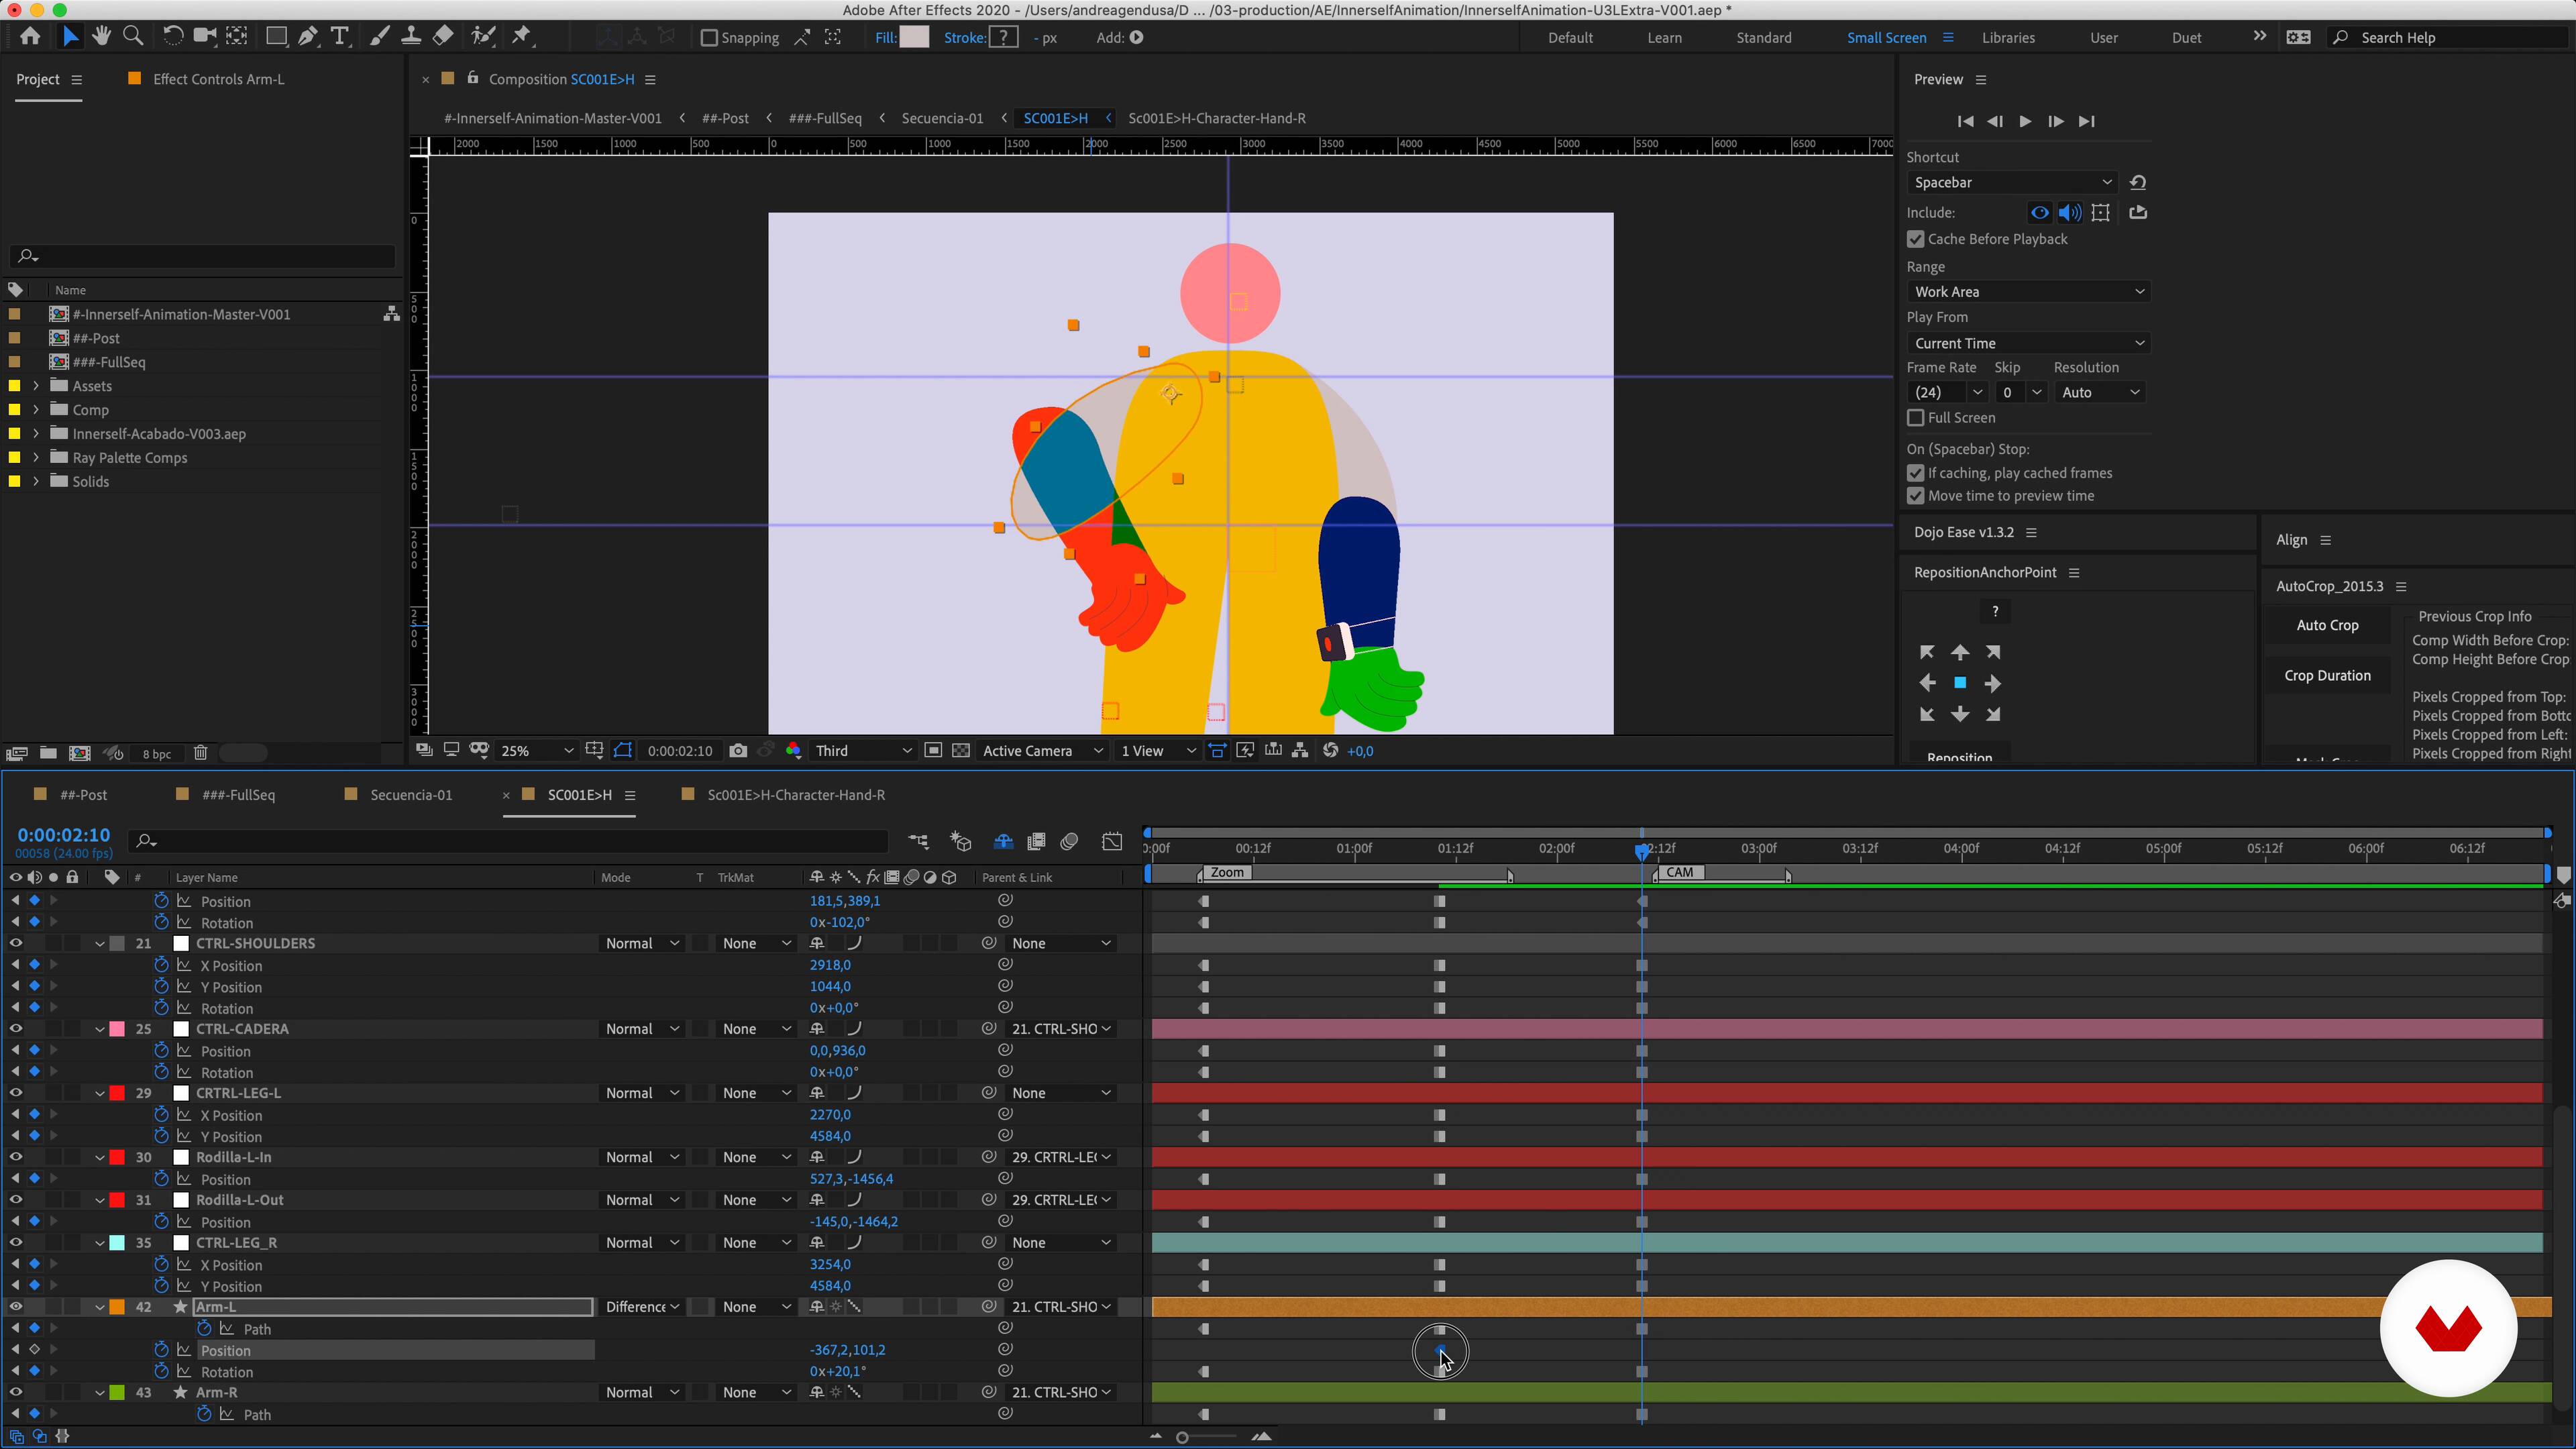2576x1449 pixels.
Task: Enable motion blur for timeline layers
Action: pyautogui.click(x=1069, y=842)
